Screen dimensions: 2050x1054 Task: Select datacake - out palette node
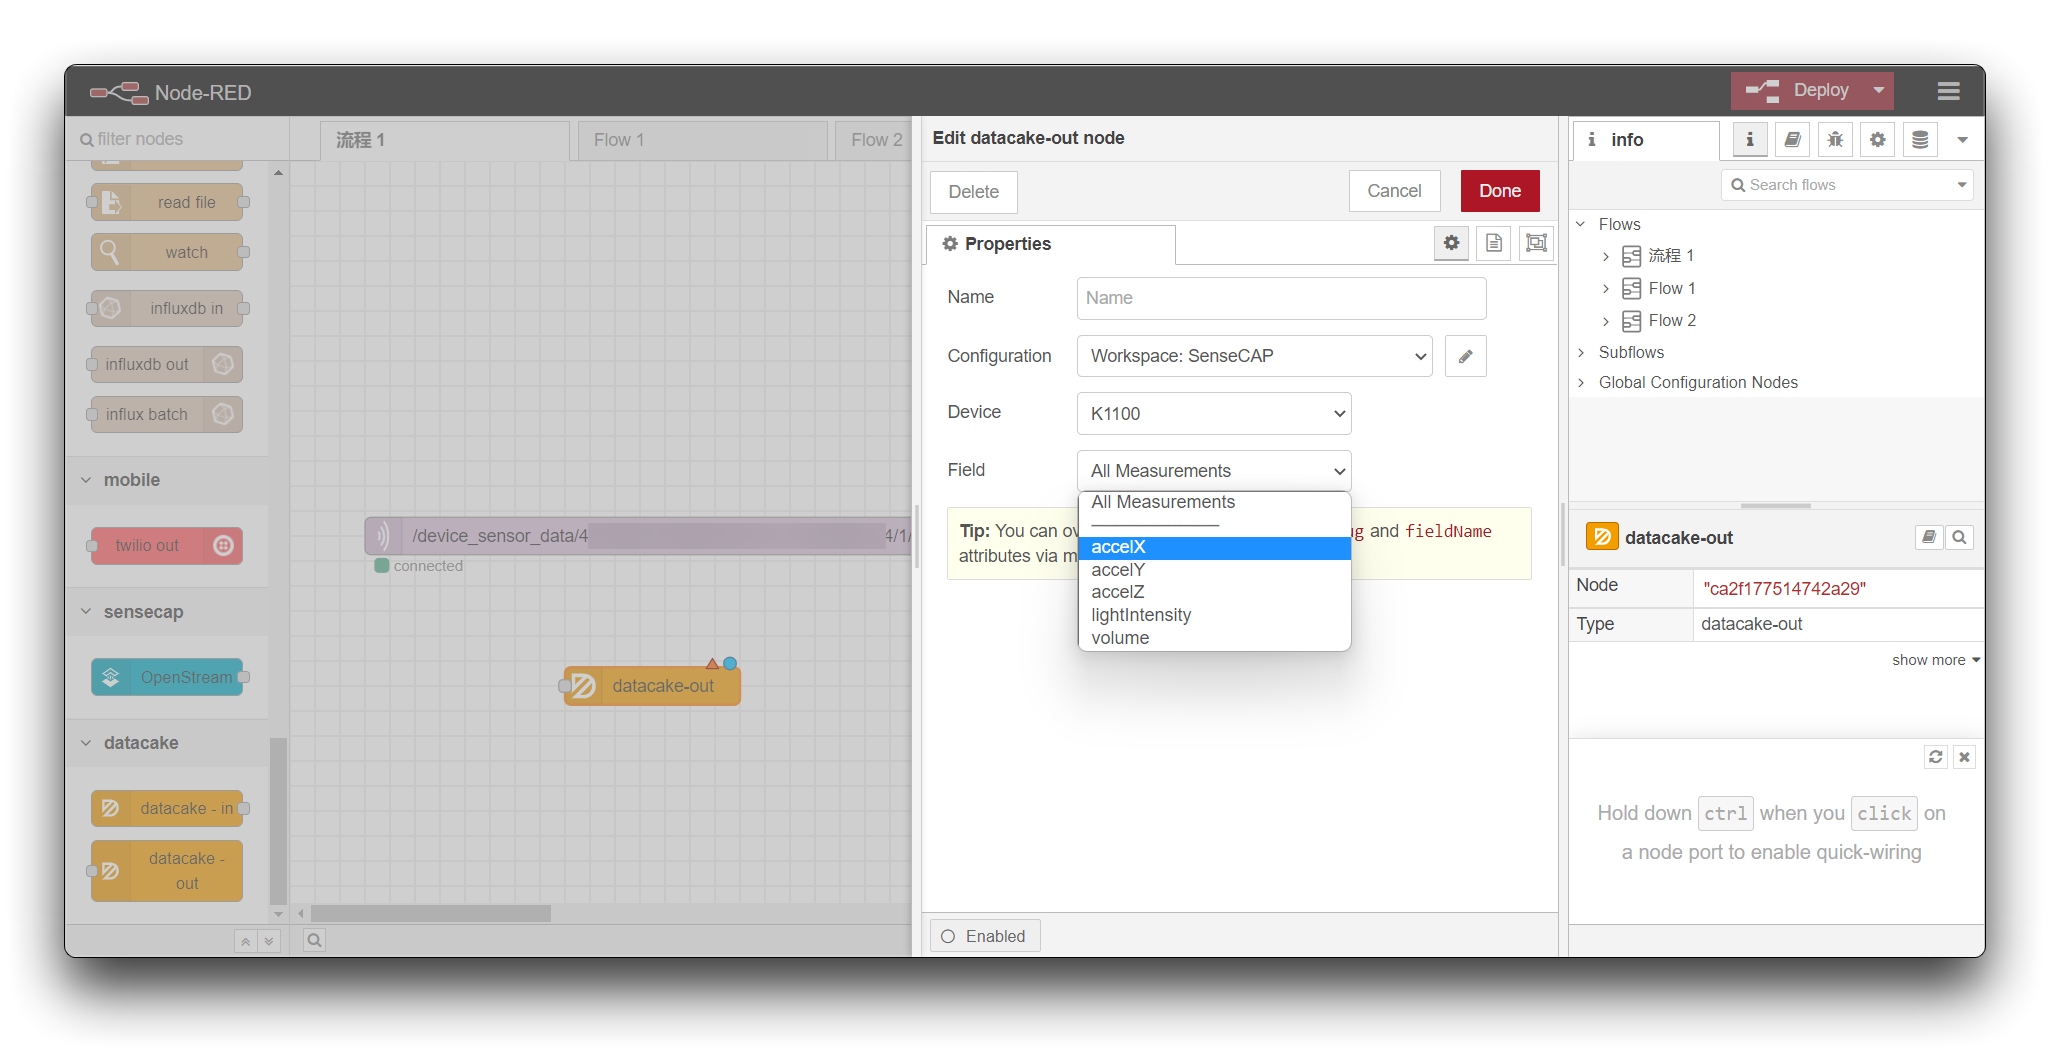click(x=167, y=871)
